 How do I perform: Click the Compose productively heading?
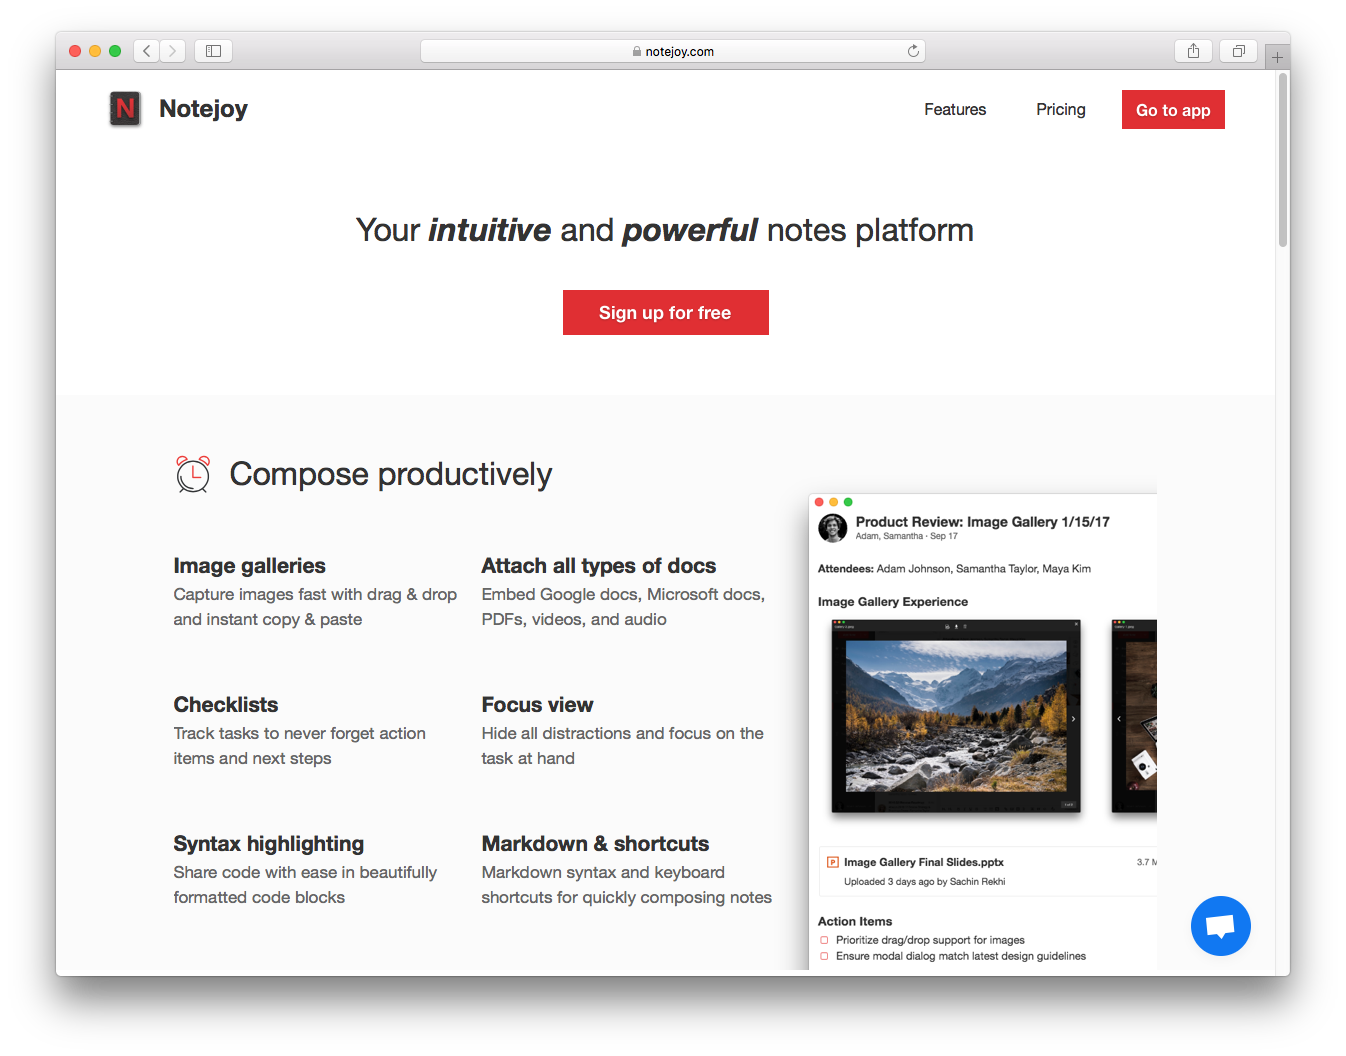click(x=390, y=474)
